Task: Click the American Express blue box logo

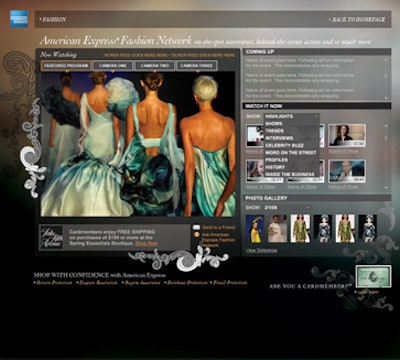Action: [x=19, y=19]
